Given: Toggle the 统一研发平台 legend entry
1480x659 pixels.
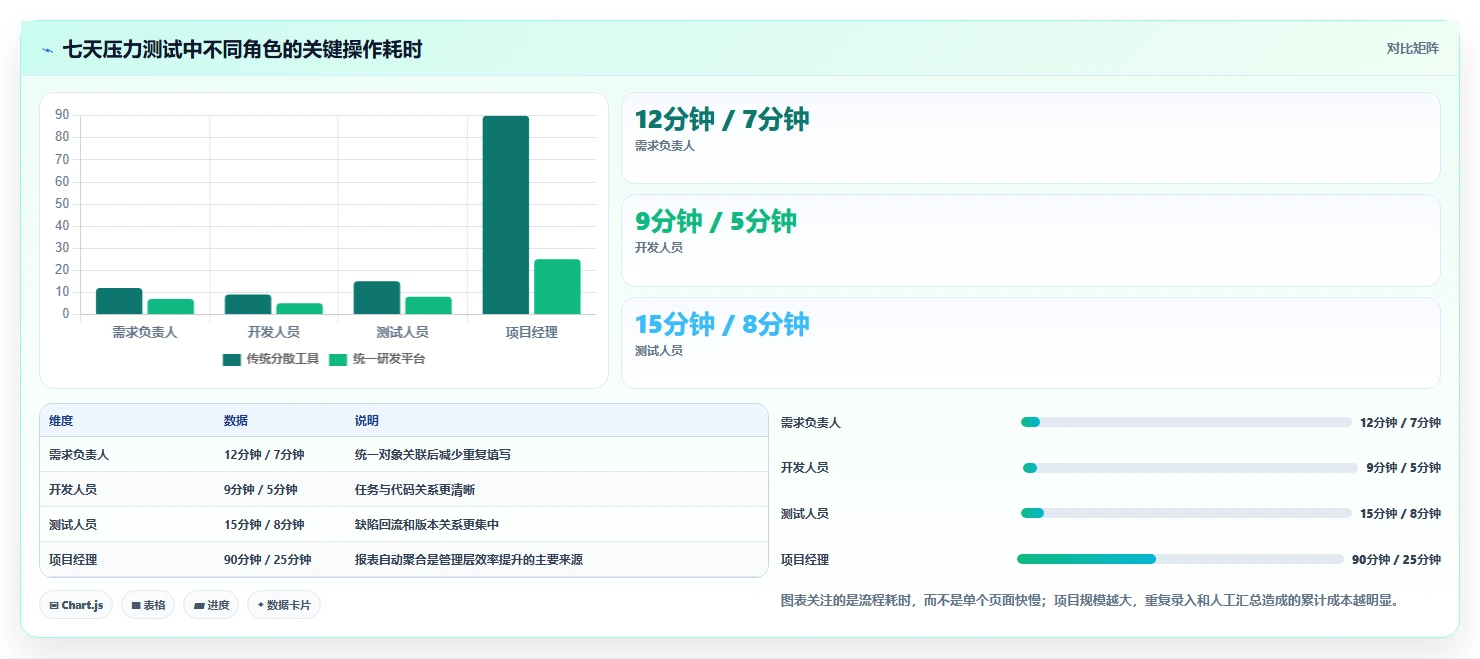Looking at the screenshot, I should tap(377, 359).
